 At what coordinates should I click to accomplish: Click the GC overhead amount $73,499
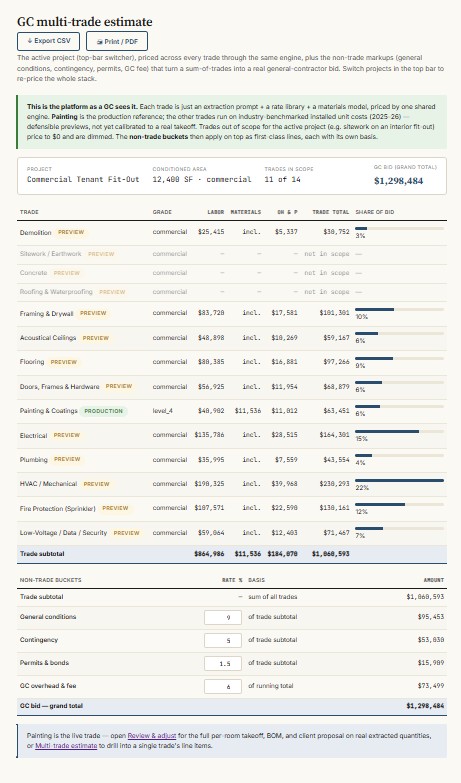[x=431, y=686]
